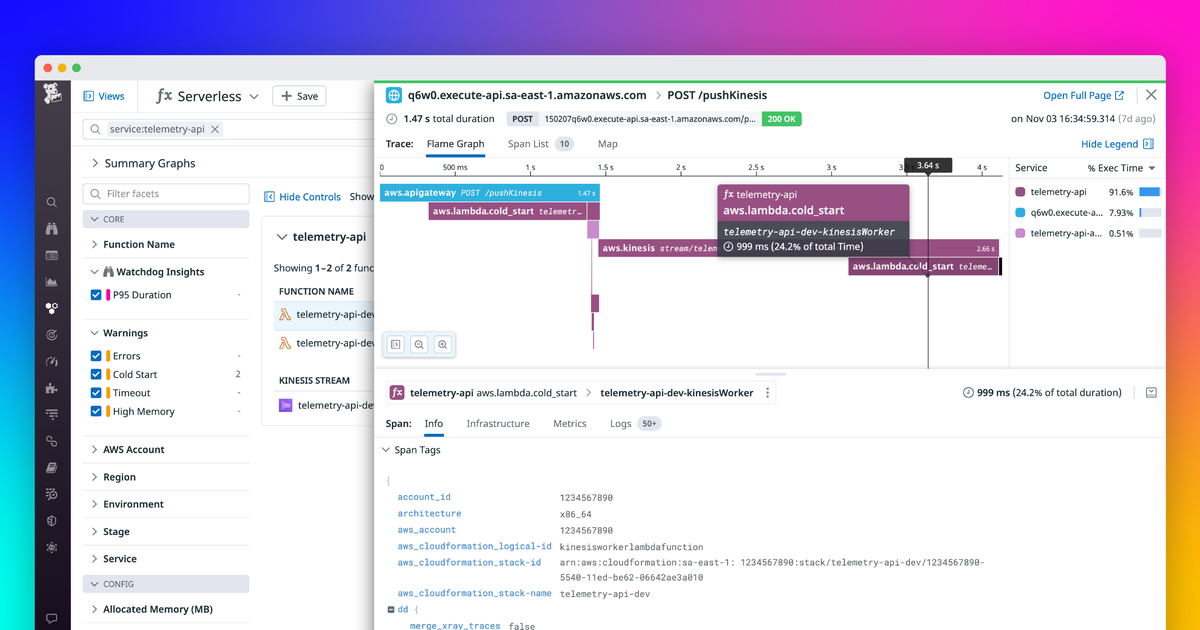Click the Kinesis stream row icon
This screenshot has height=630, width=1200.
285,405
